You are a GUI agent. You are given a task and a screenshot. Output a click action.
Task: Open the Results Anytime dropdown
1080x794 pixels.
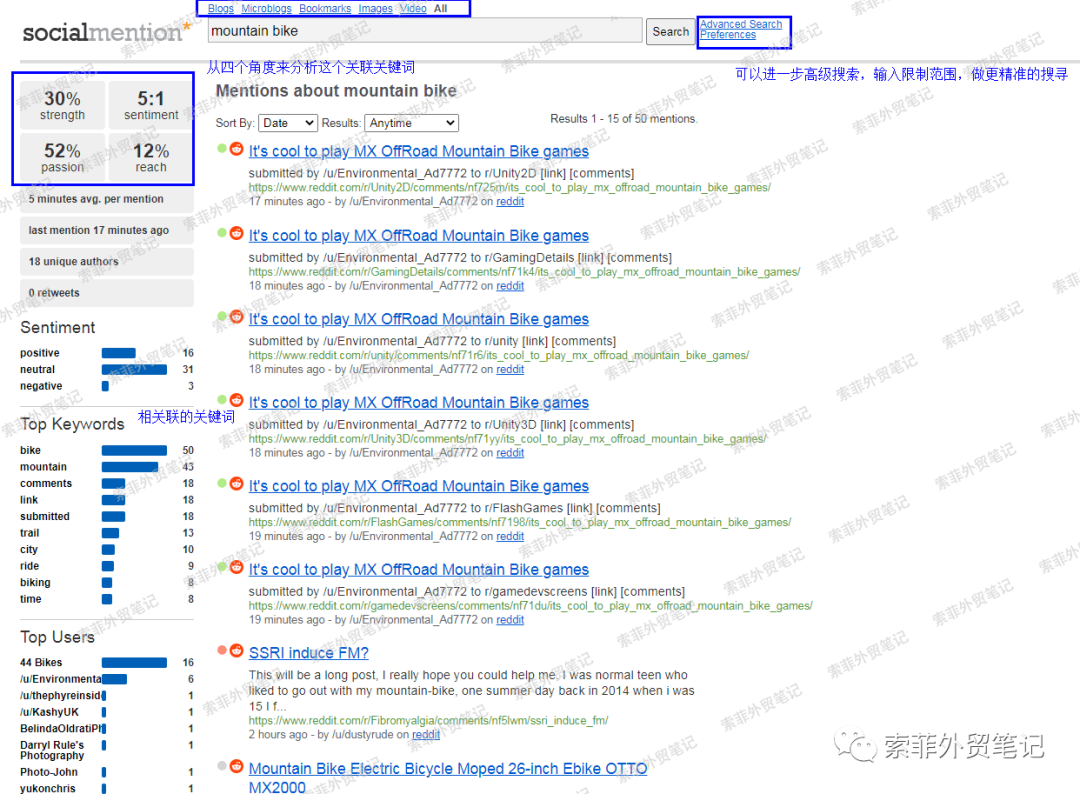pos(411,123)
